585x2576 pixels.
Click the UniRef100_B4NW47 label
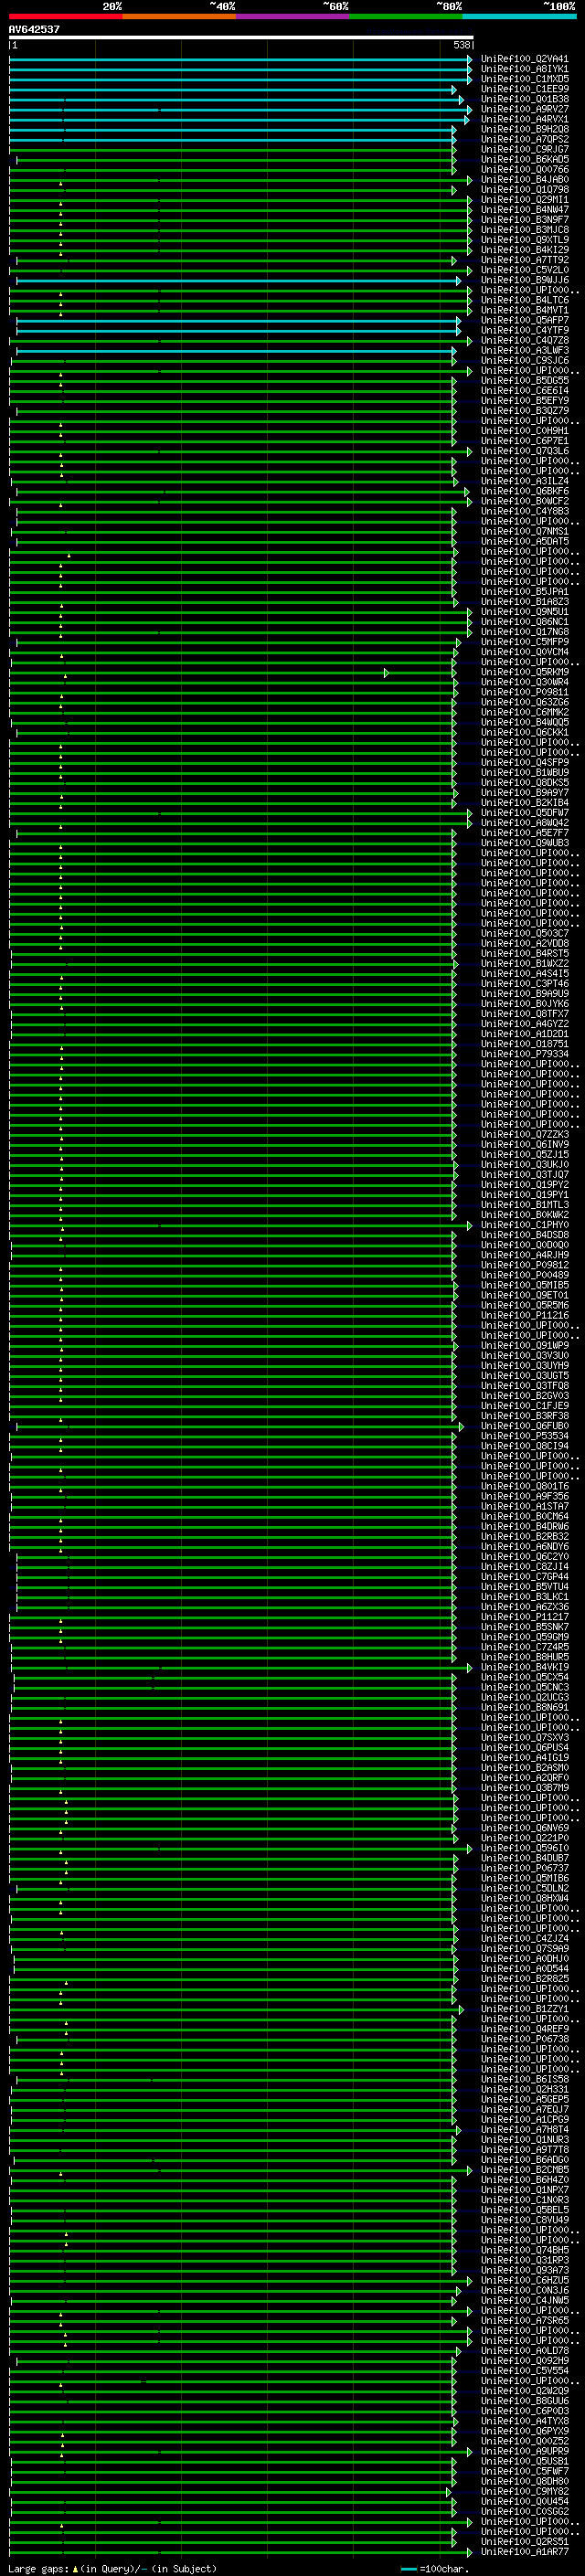pyautogui.click(x=525, y=210)
